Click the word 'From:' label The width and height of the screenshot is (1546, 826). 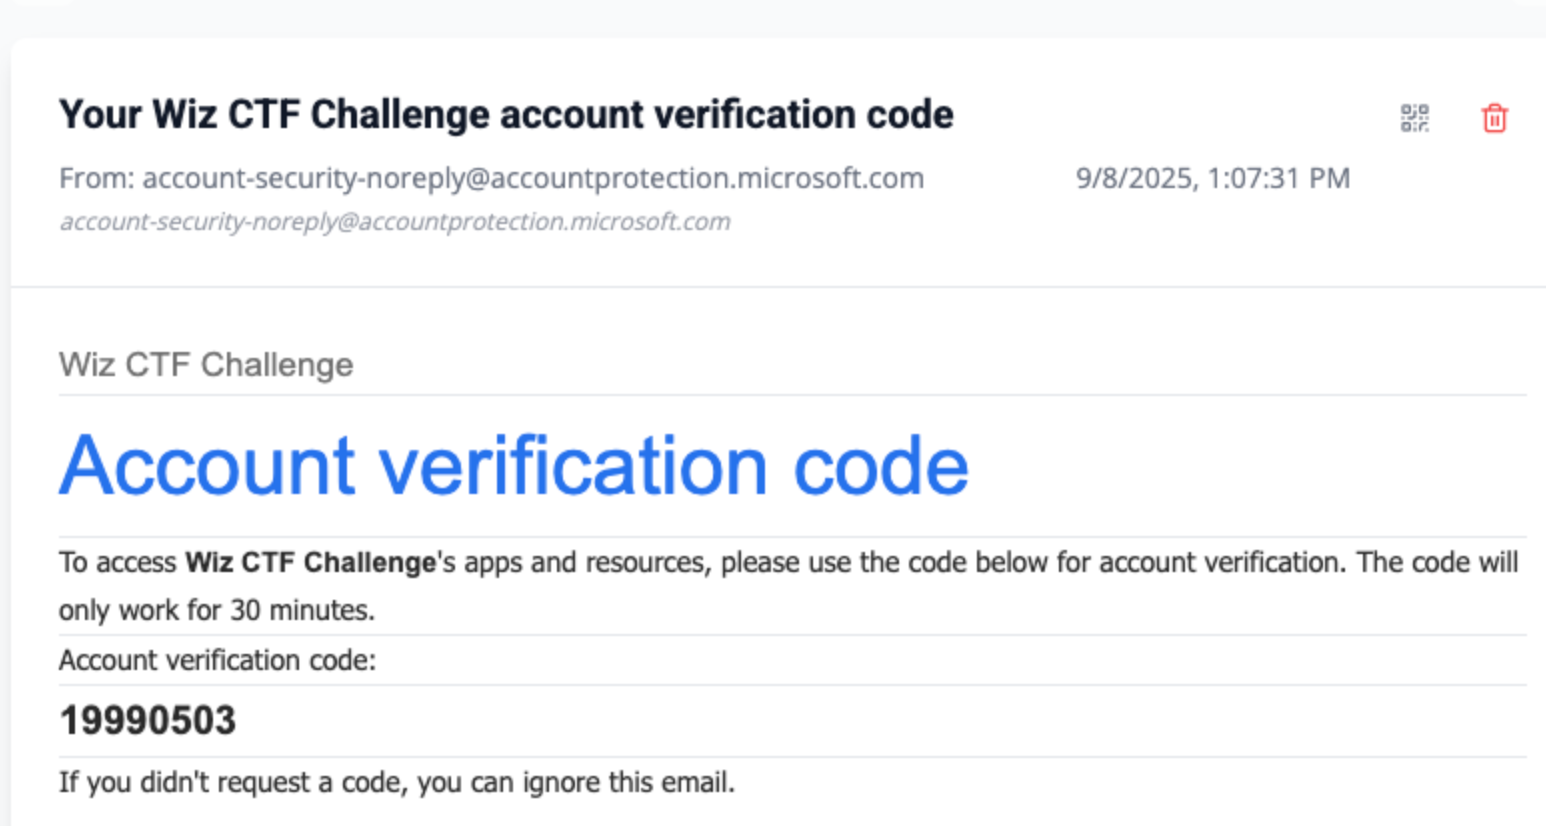tap(96, 178)
